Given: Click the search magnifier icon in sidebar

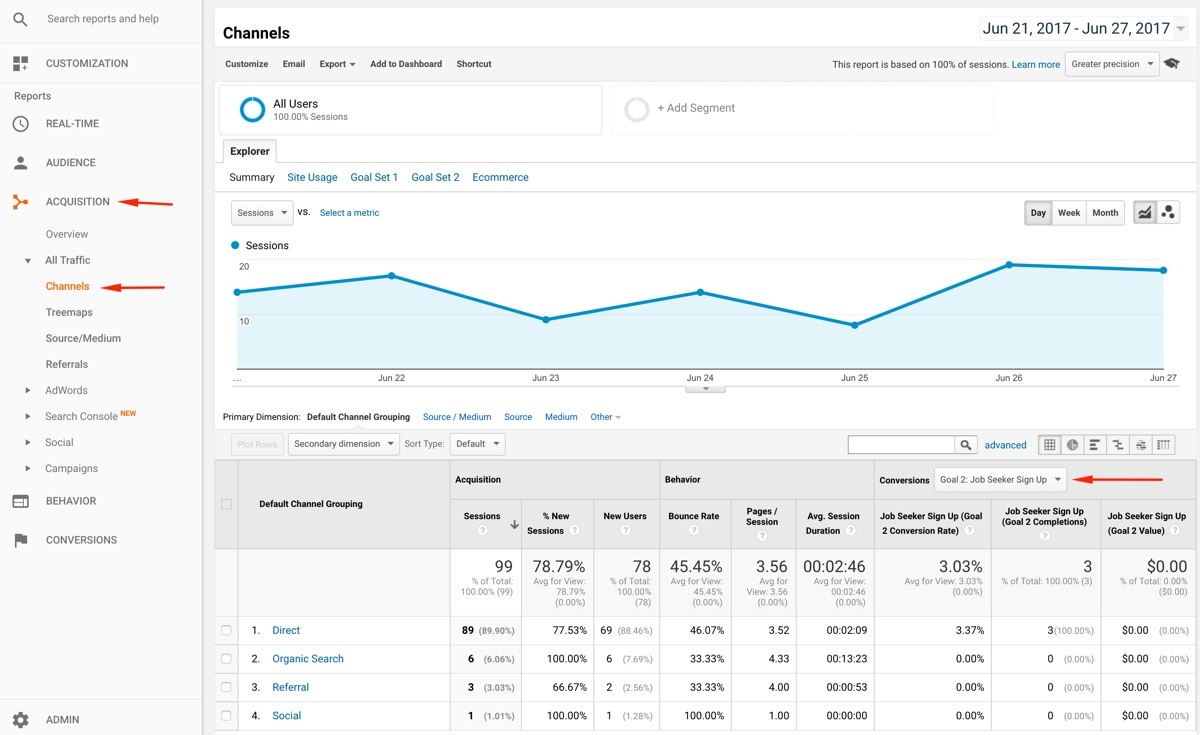Looking at the screenshot, I should coord(20,19).
